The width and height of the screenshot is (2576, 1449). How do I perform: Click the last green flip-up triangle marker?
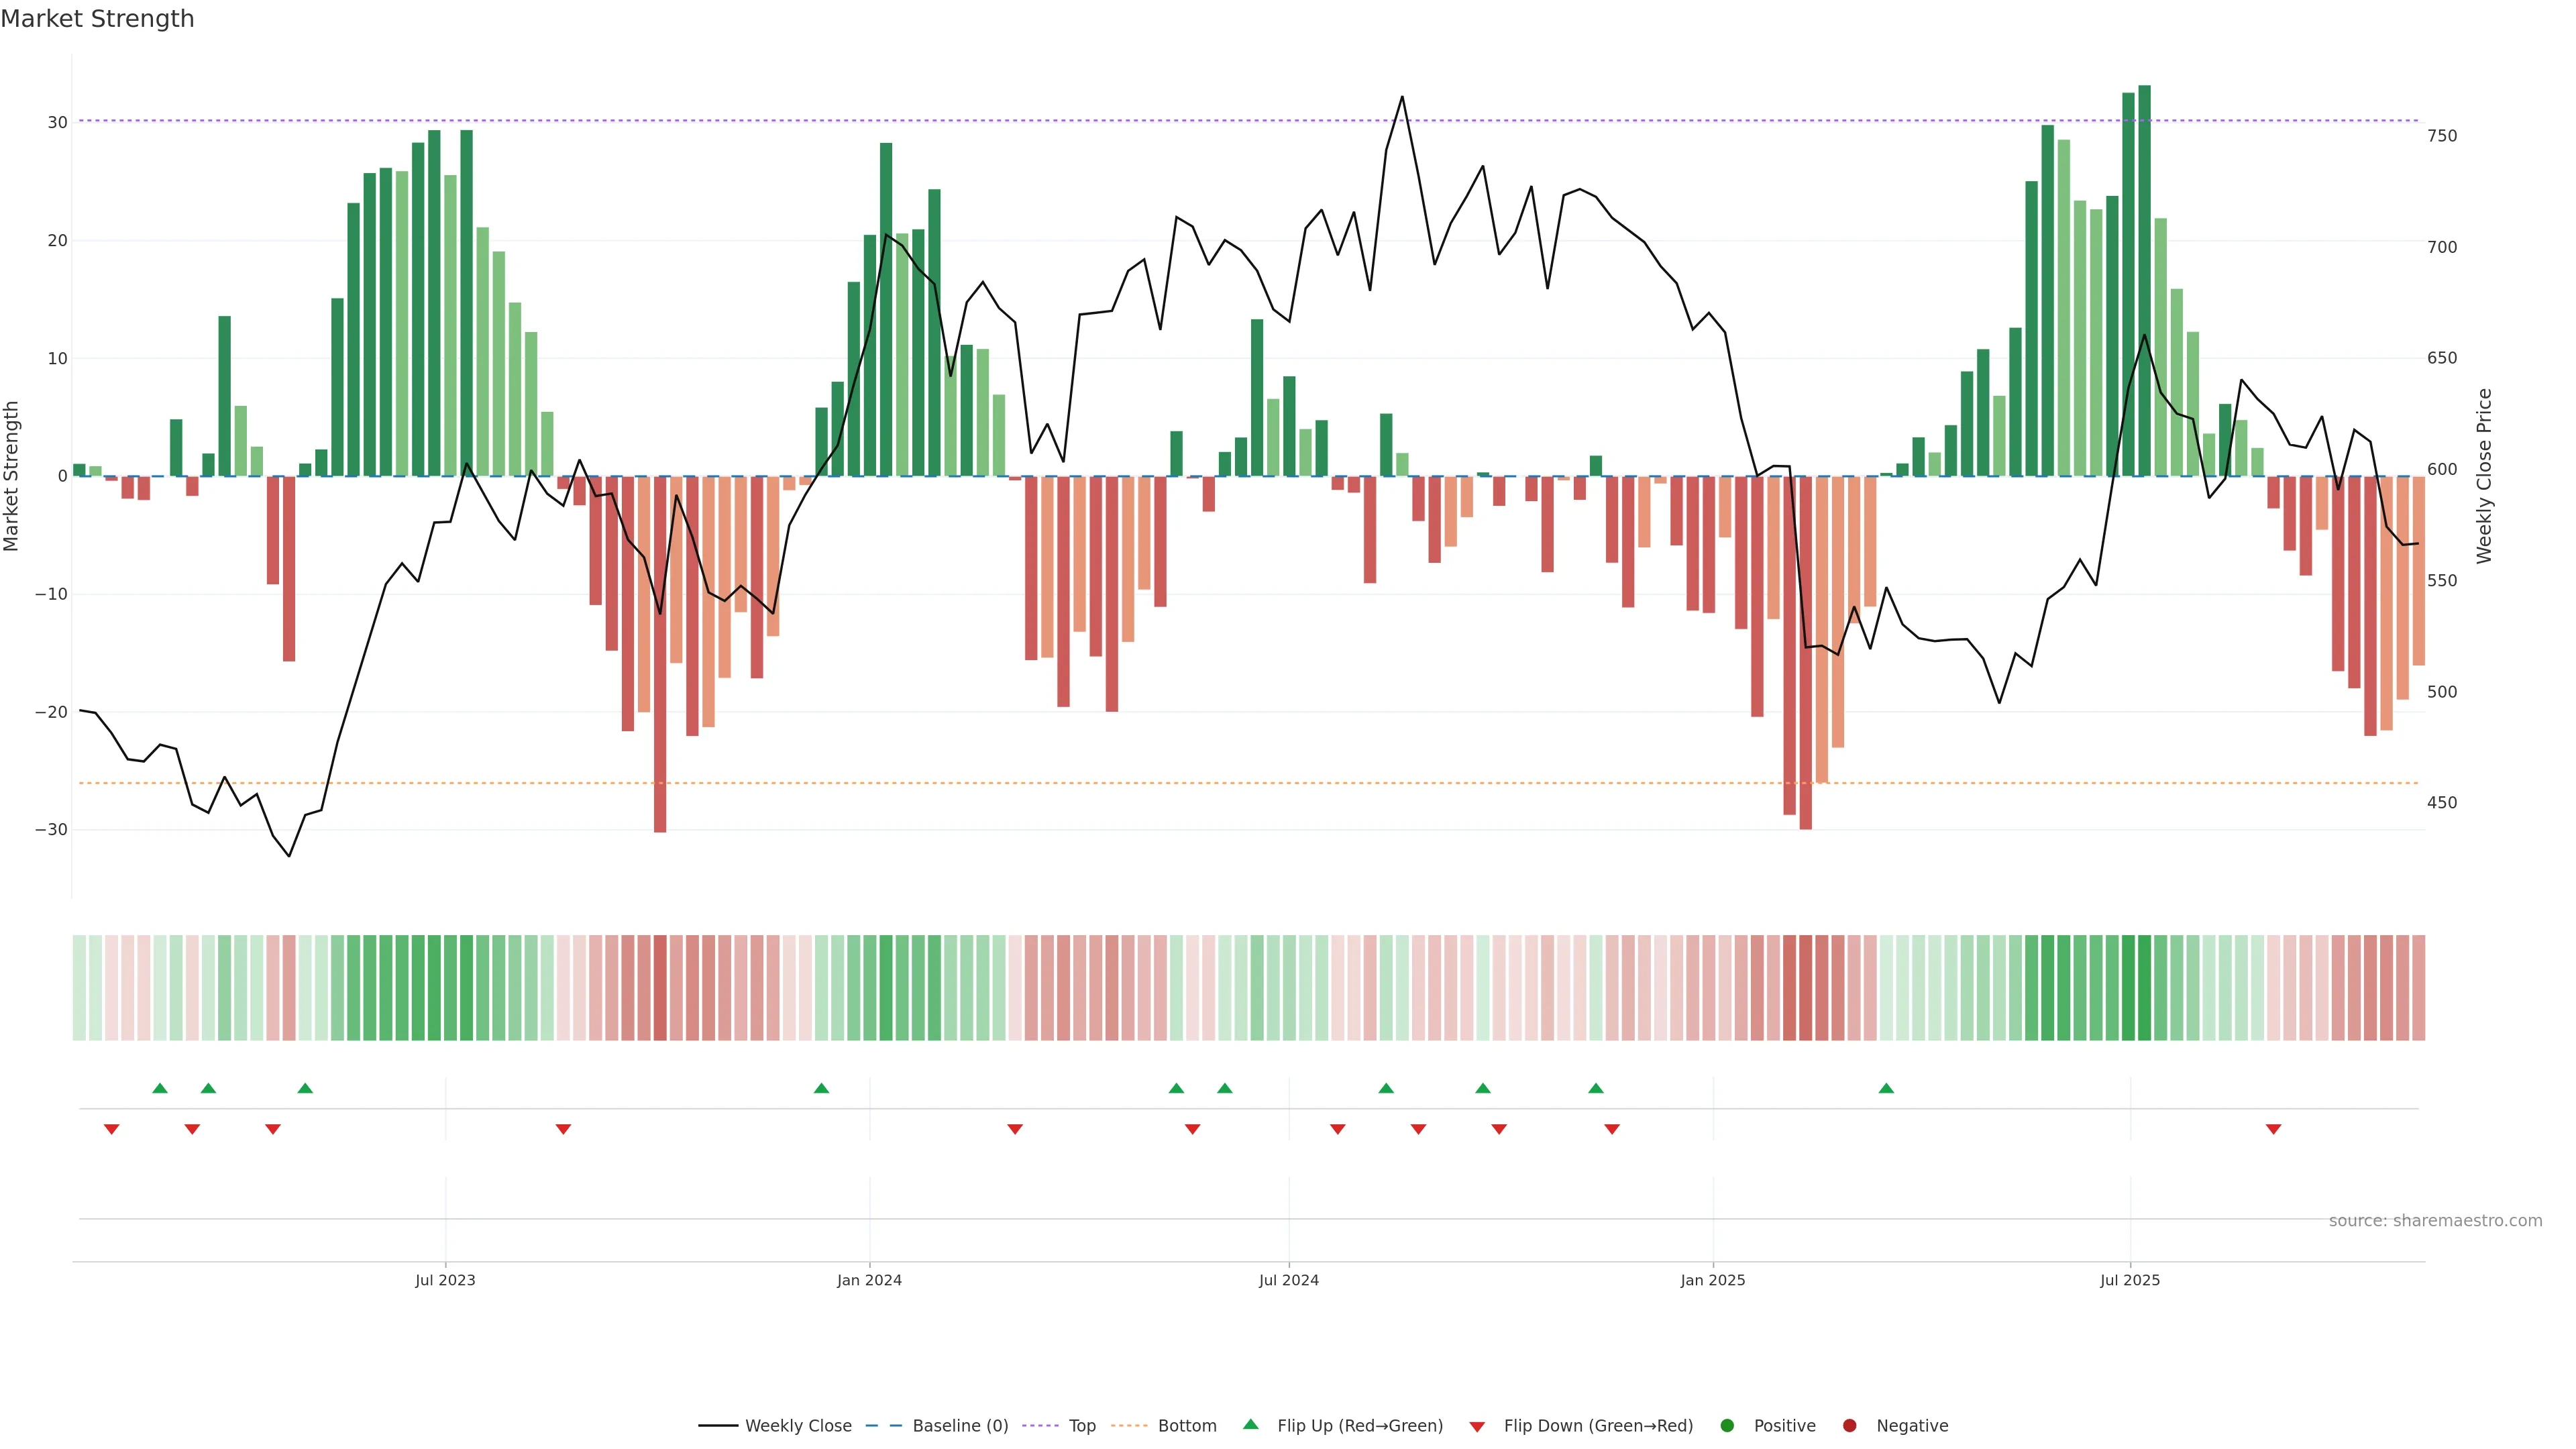1886,1088
